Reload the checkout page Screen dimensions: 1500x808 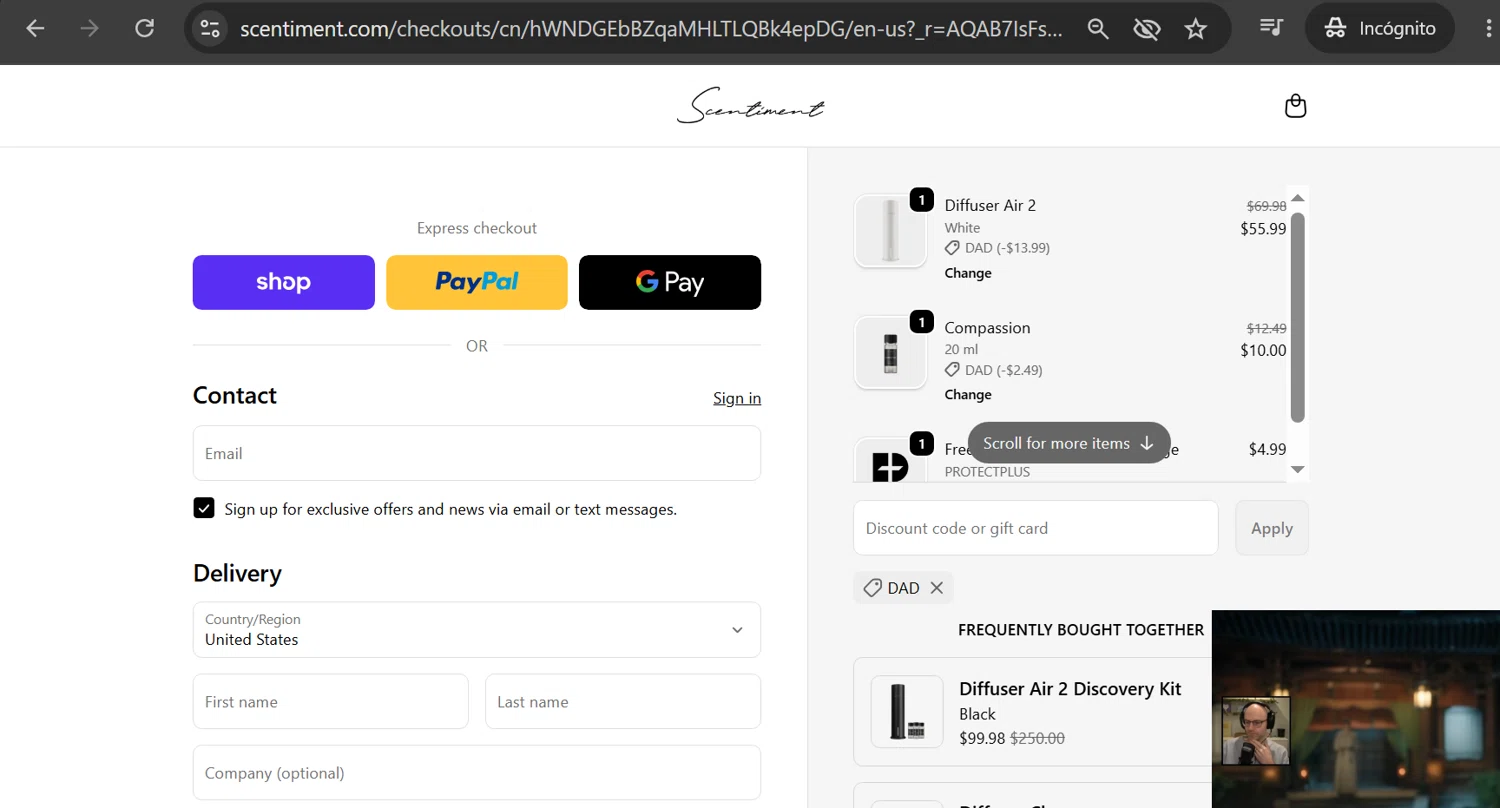[145, 28]
